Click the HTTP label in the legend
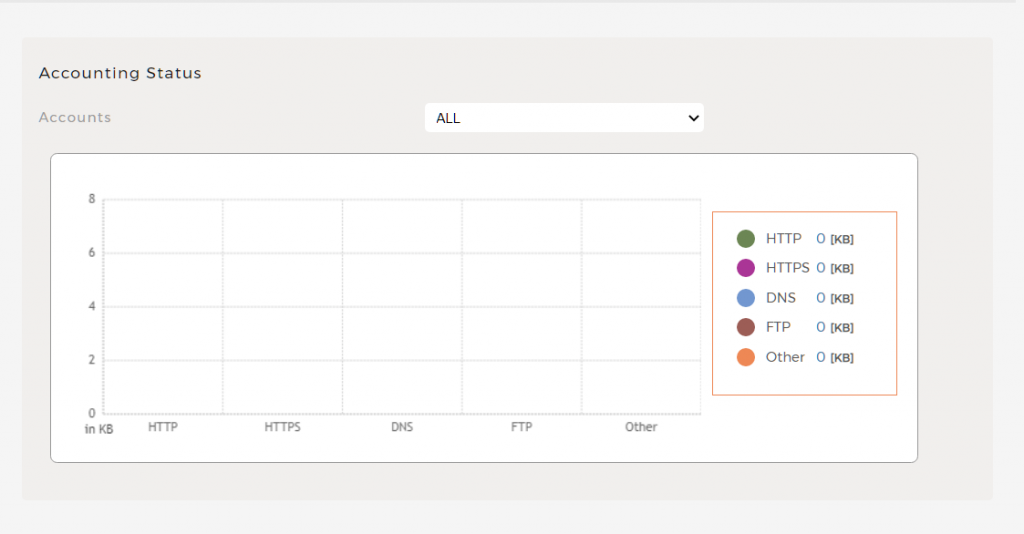Viewport: 1024px width, 534px height. [x=783, y=239]
